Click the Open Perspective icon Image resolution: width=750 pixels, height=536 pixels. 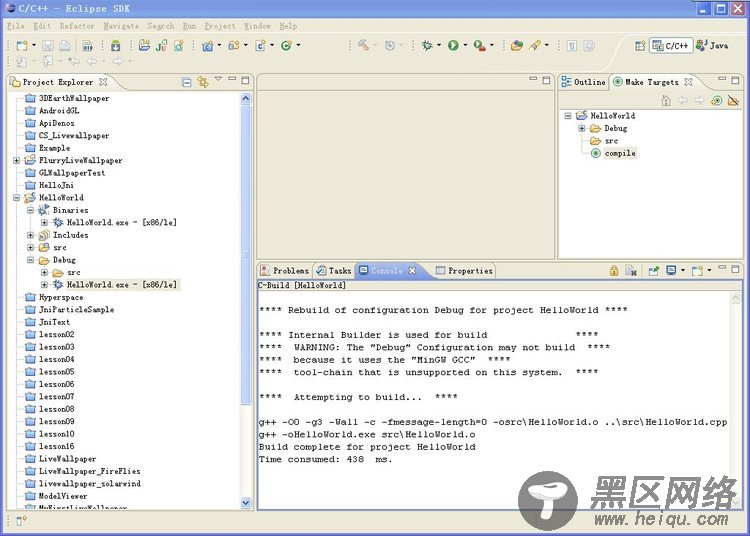[x=640, y=45]
